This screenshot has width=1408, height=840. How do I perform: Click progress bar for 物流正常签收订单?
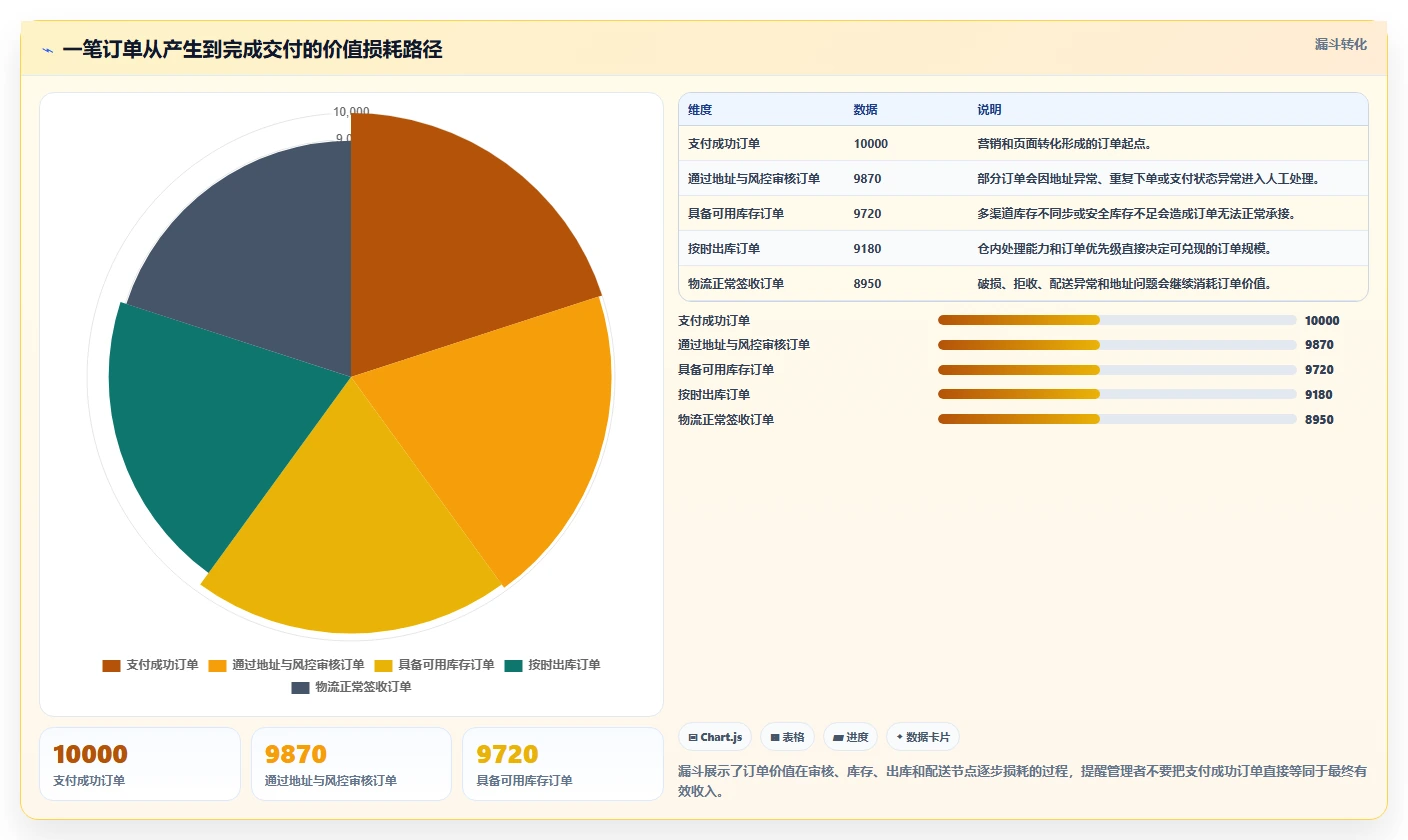(x=1117, y=420)
